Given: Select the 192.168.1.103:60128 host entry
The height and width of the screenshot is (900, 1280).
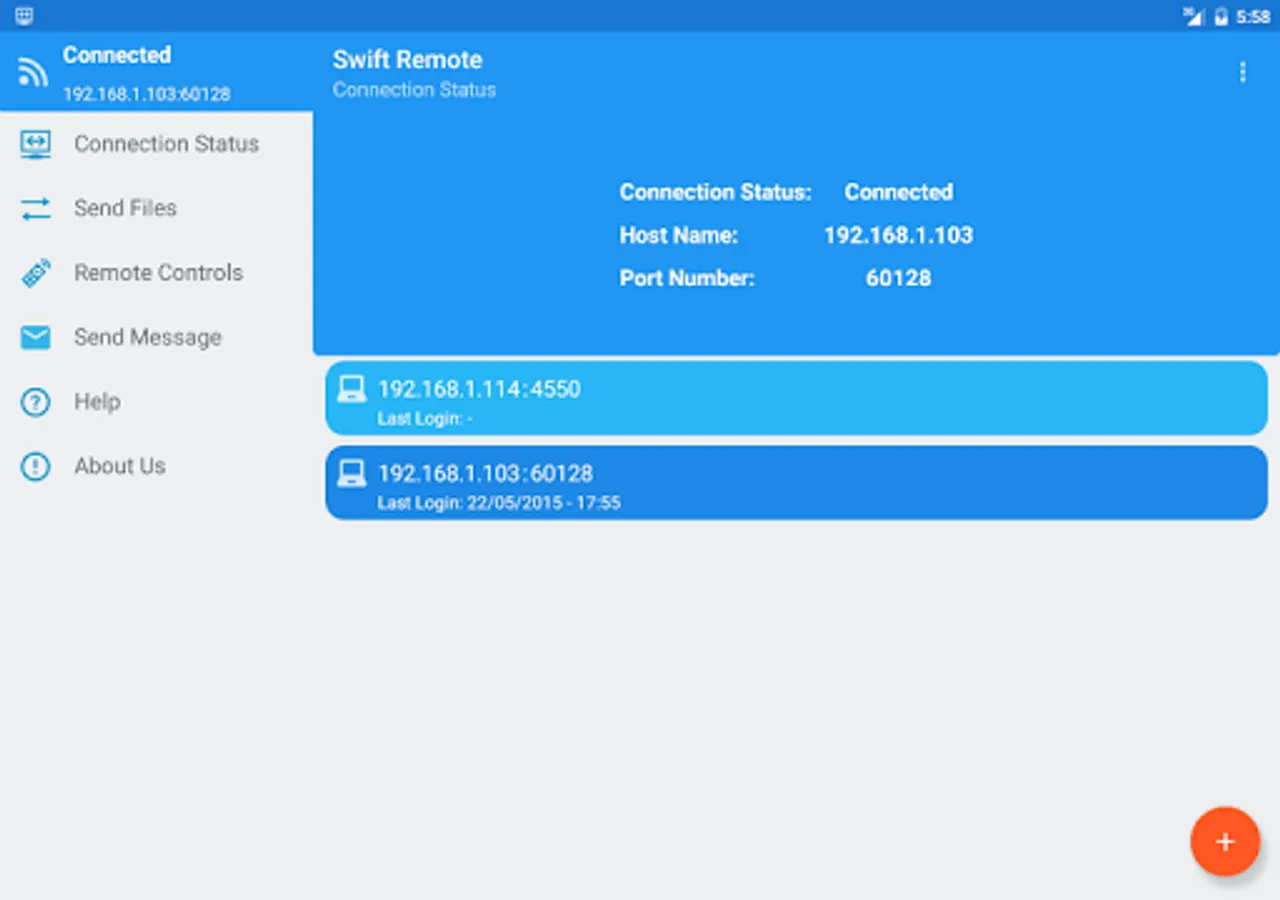Looking at the screenshot, I should click(x=796, y=483).
